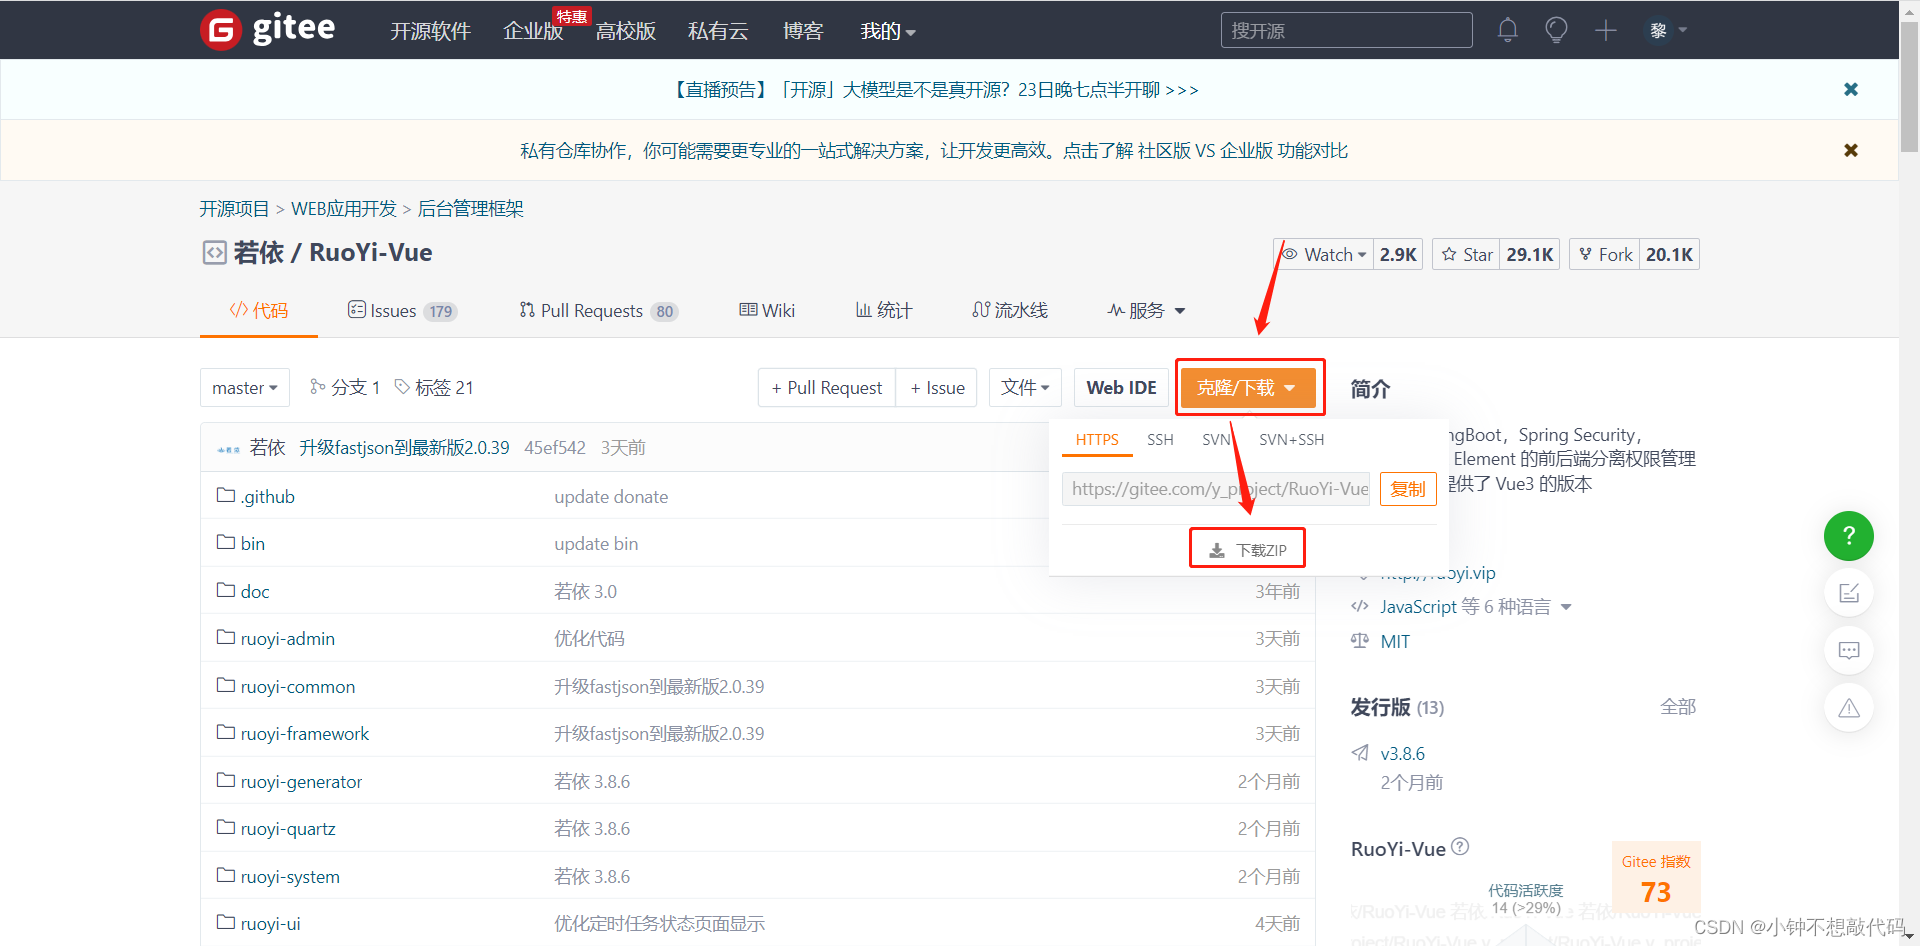Switch to the 流水线 tab
This screenshot has height=946, width=1920.
click(1010, 310)
